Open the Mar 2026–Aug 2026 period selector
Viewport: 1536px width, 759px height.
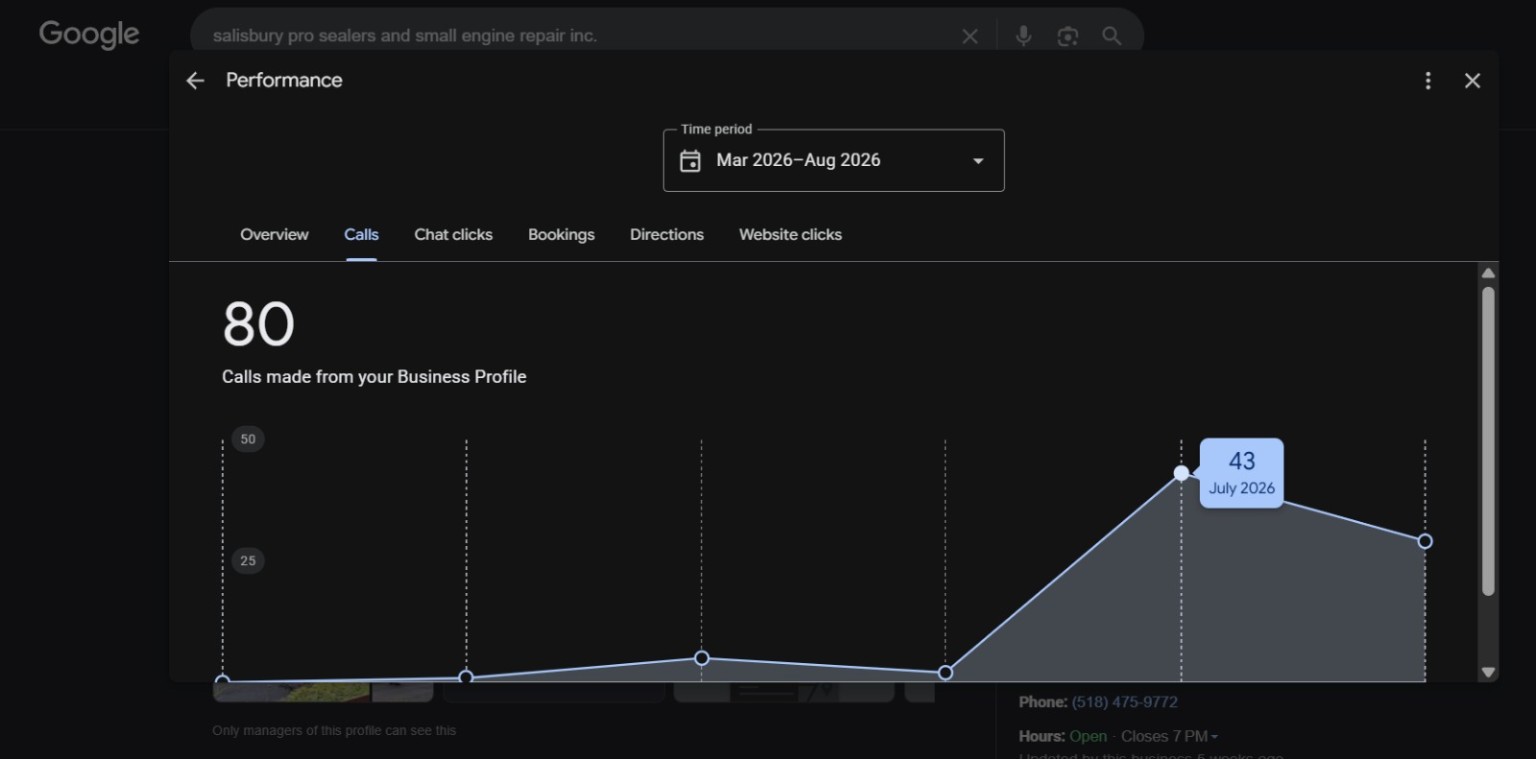click(x=833, y=160)
